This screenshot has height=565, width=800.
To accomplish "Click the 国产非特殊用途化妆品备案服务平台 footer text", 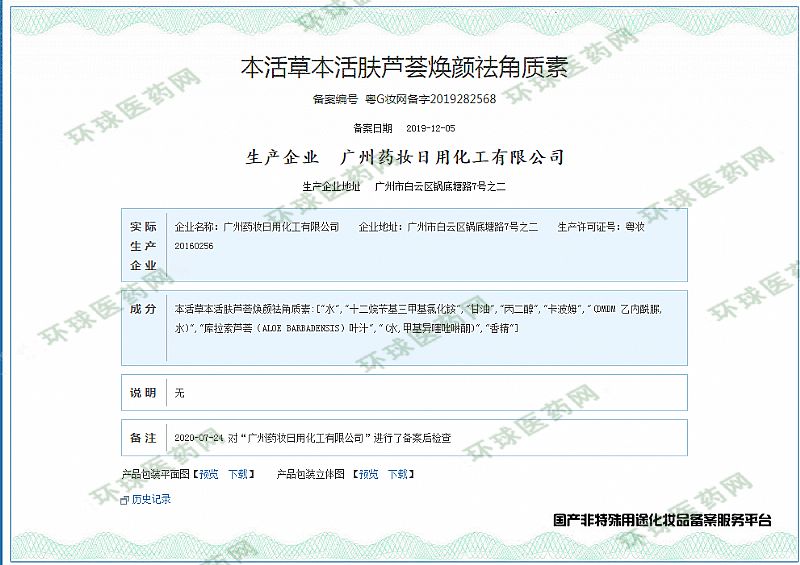I will 662,521.
